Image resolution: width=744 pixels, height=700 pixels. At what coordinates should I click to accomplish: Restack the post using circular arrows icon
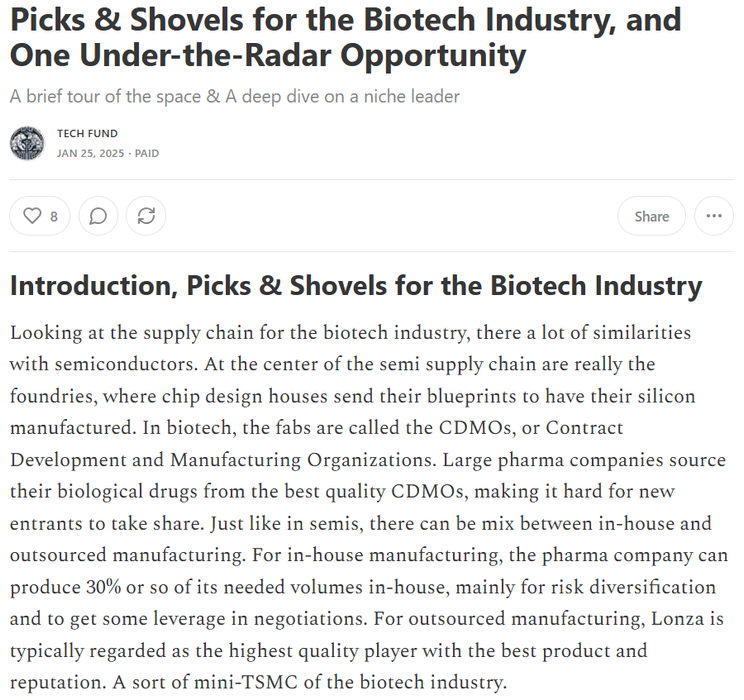pos(146,216)
